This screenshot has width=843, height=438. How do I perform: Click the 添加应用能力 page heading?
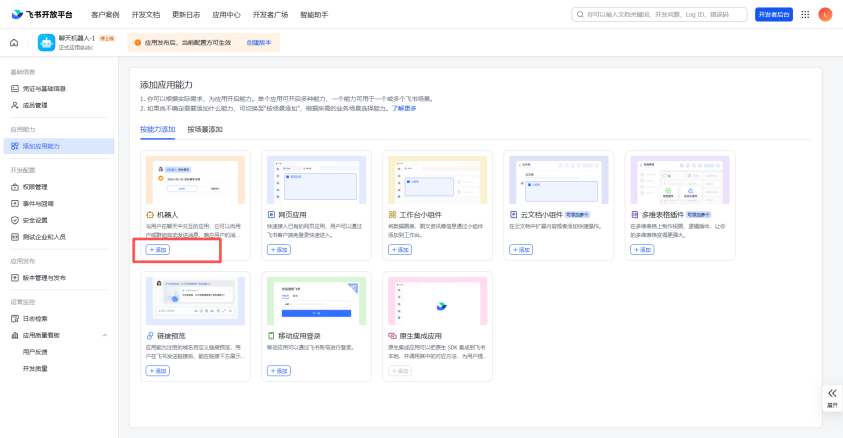[166, 85]
